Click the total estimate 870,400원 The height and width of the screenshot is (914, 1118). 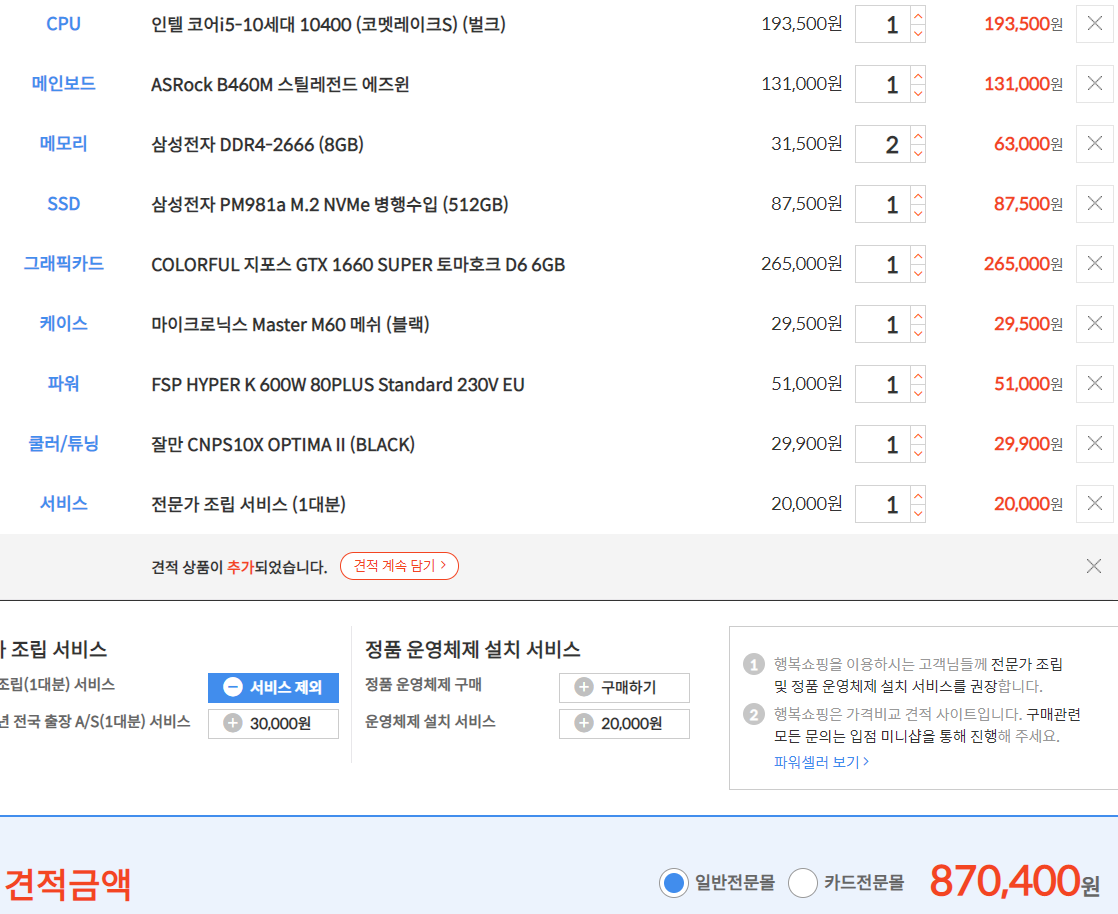(1015, 881)
